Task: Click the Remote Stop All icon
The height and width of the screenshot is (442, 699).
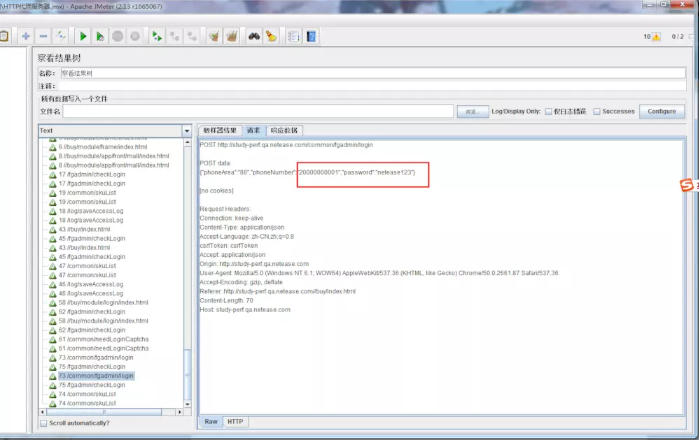Action: coord(174,36)
